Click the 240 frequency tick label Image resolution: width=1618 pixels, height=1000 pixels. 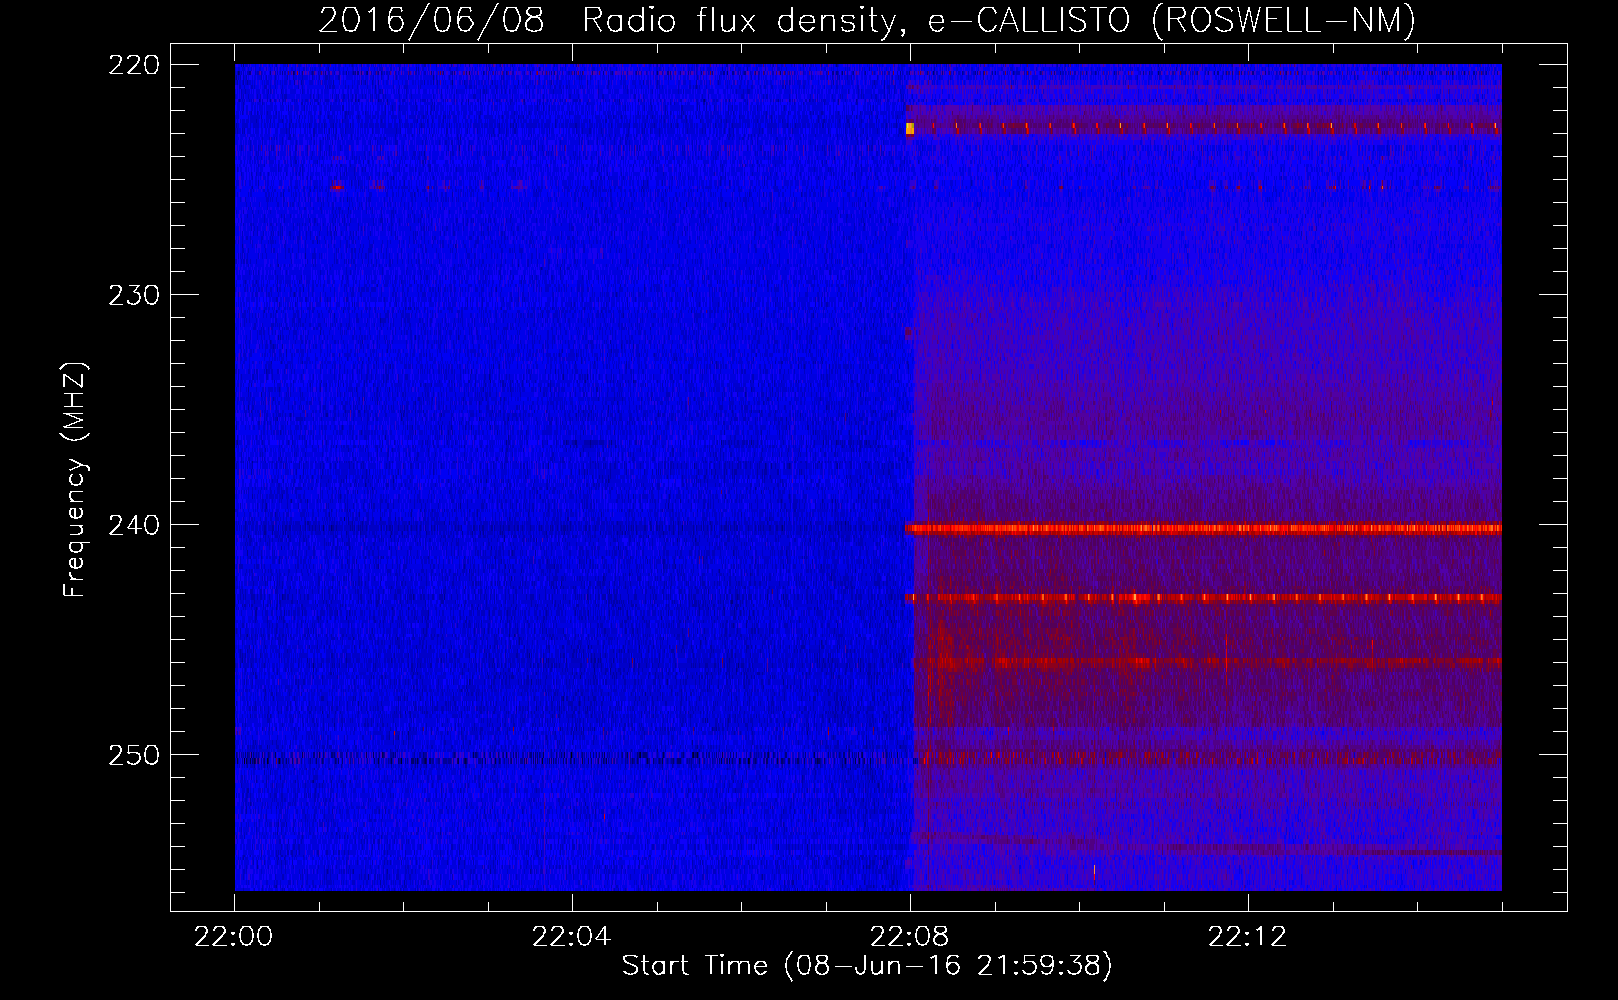(x=133, y=526)
